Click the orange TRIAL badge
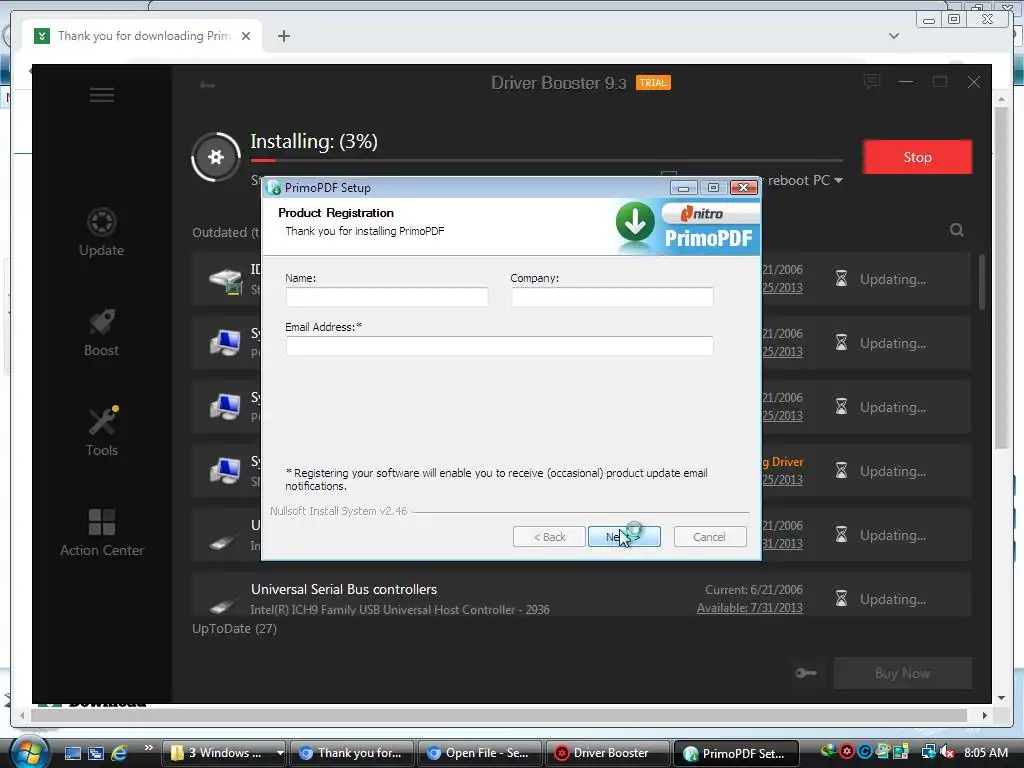This screenshot has width=1024, height=768. [x=652, y=83]
